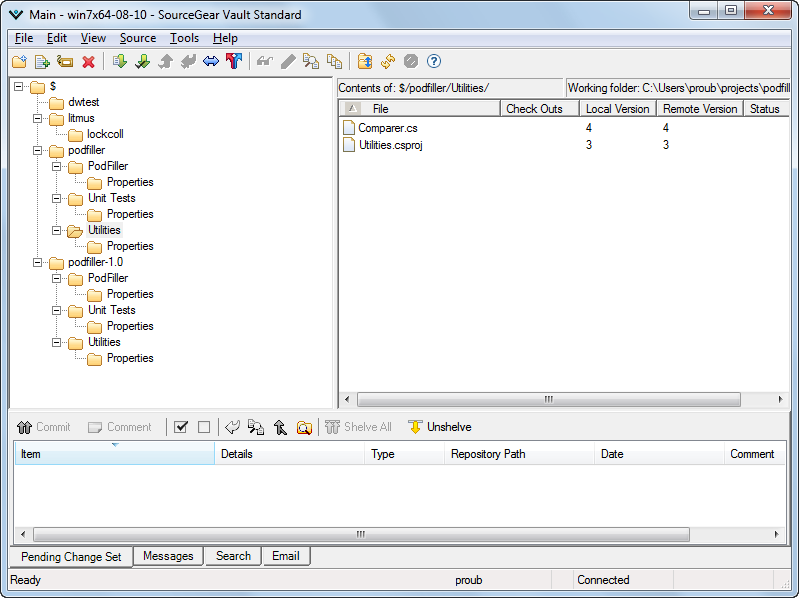Click the blue double-arrow Branch icon
Viewport: 799px width, 598px height.
tap(211, 62)
